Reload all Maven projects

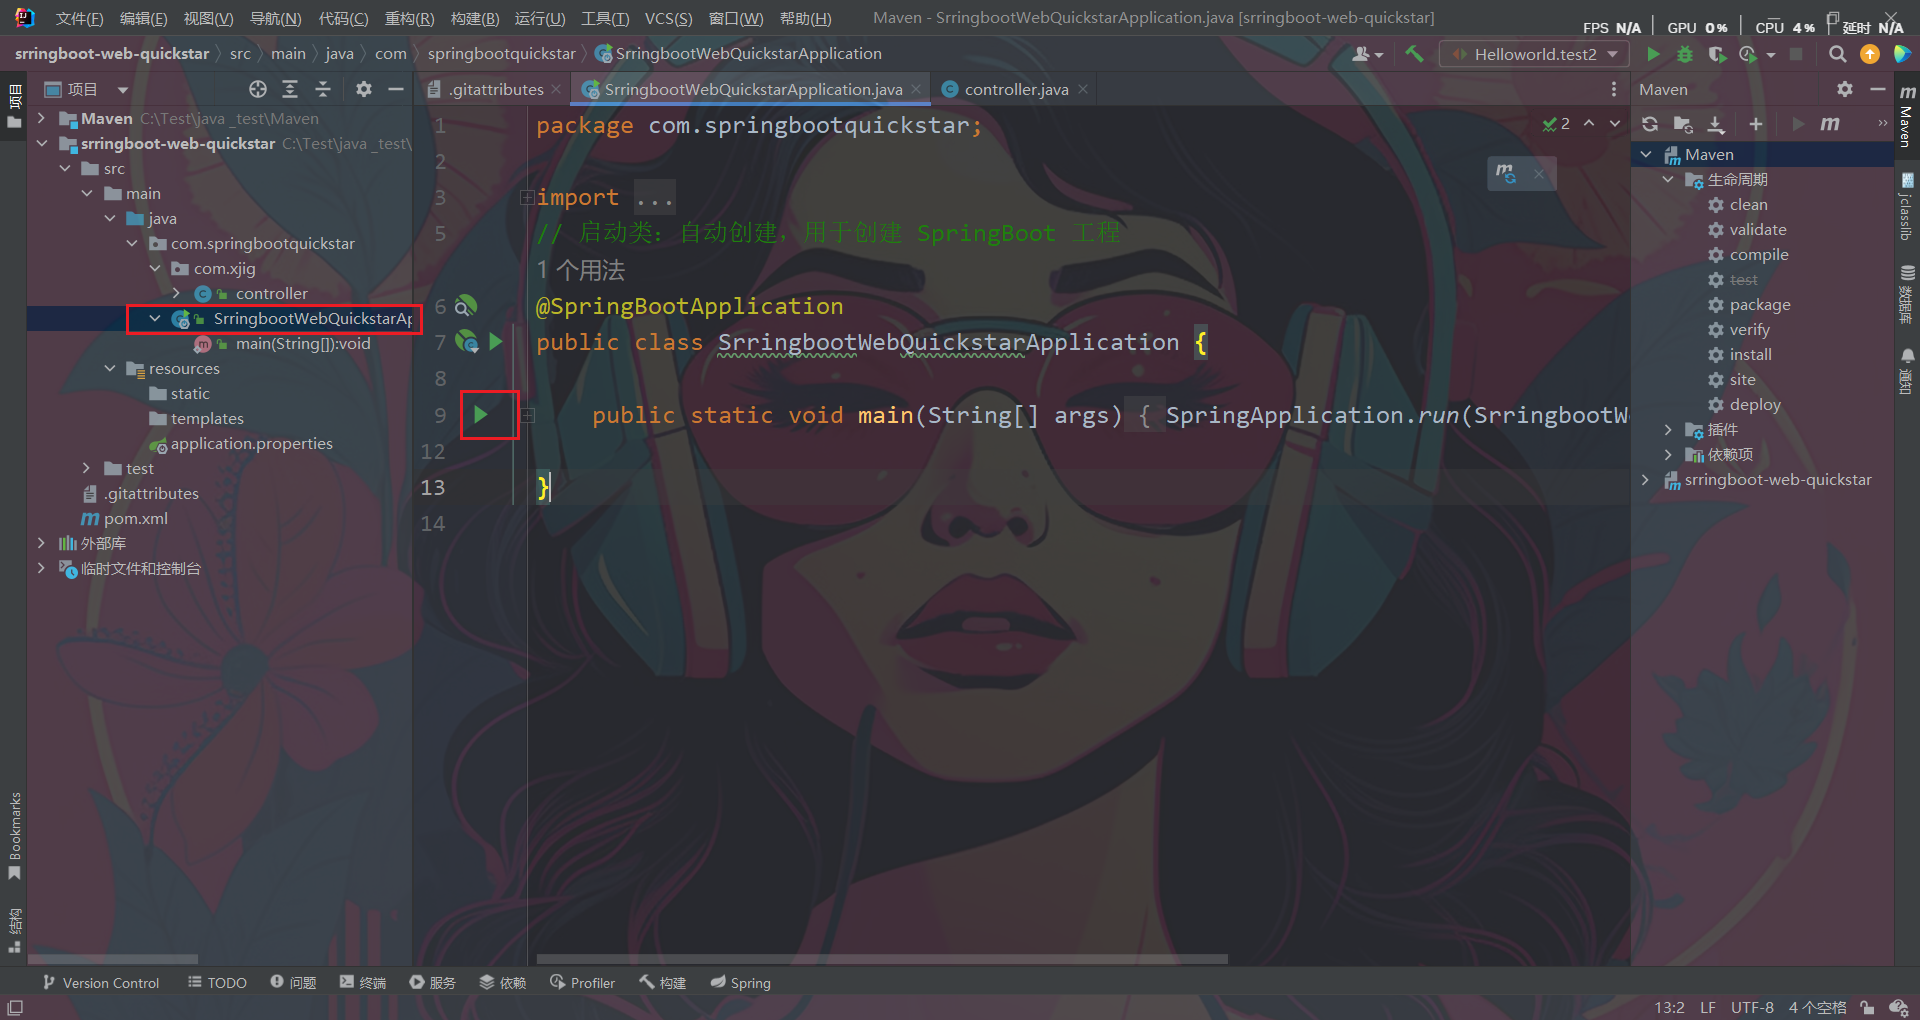click(1650, 124)
